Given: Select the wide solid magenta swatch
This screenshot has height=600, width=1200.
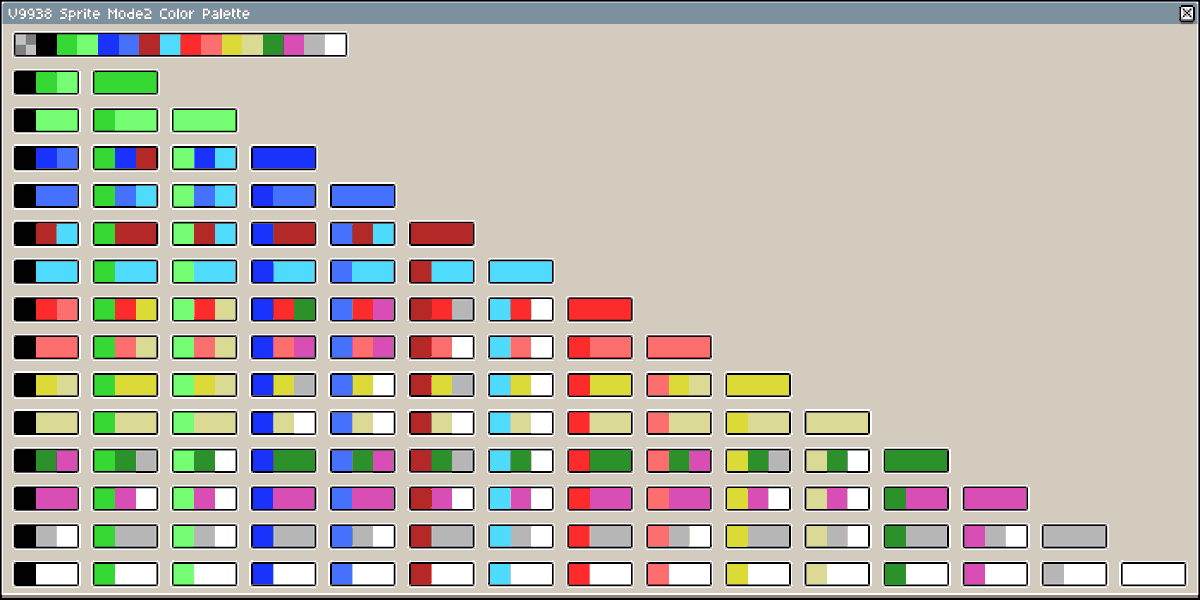Looking at the screenshot, I should 994,500.
